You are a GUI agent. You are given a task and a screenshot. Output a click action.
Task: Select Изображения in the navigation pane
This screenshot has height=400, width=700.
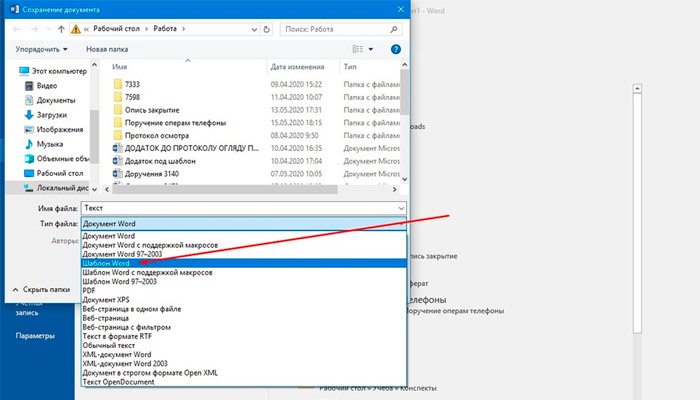(x=54, y=129)
